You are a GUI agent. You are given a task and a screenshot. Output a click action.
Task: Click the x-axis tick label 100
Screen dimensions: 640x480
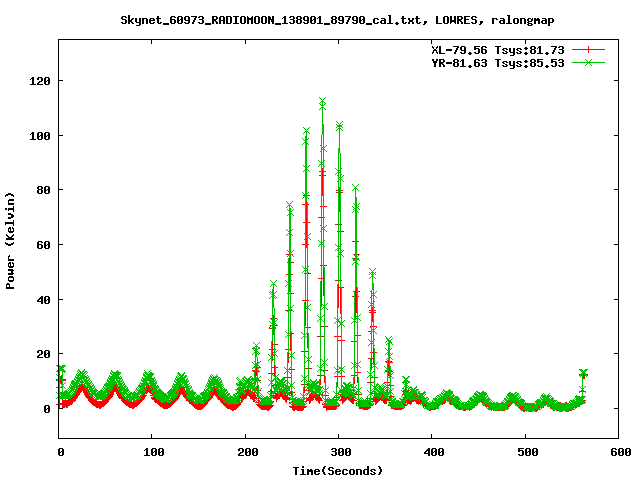(153, 453)
